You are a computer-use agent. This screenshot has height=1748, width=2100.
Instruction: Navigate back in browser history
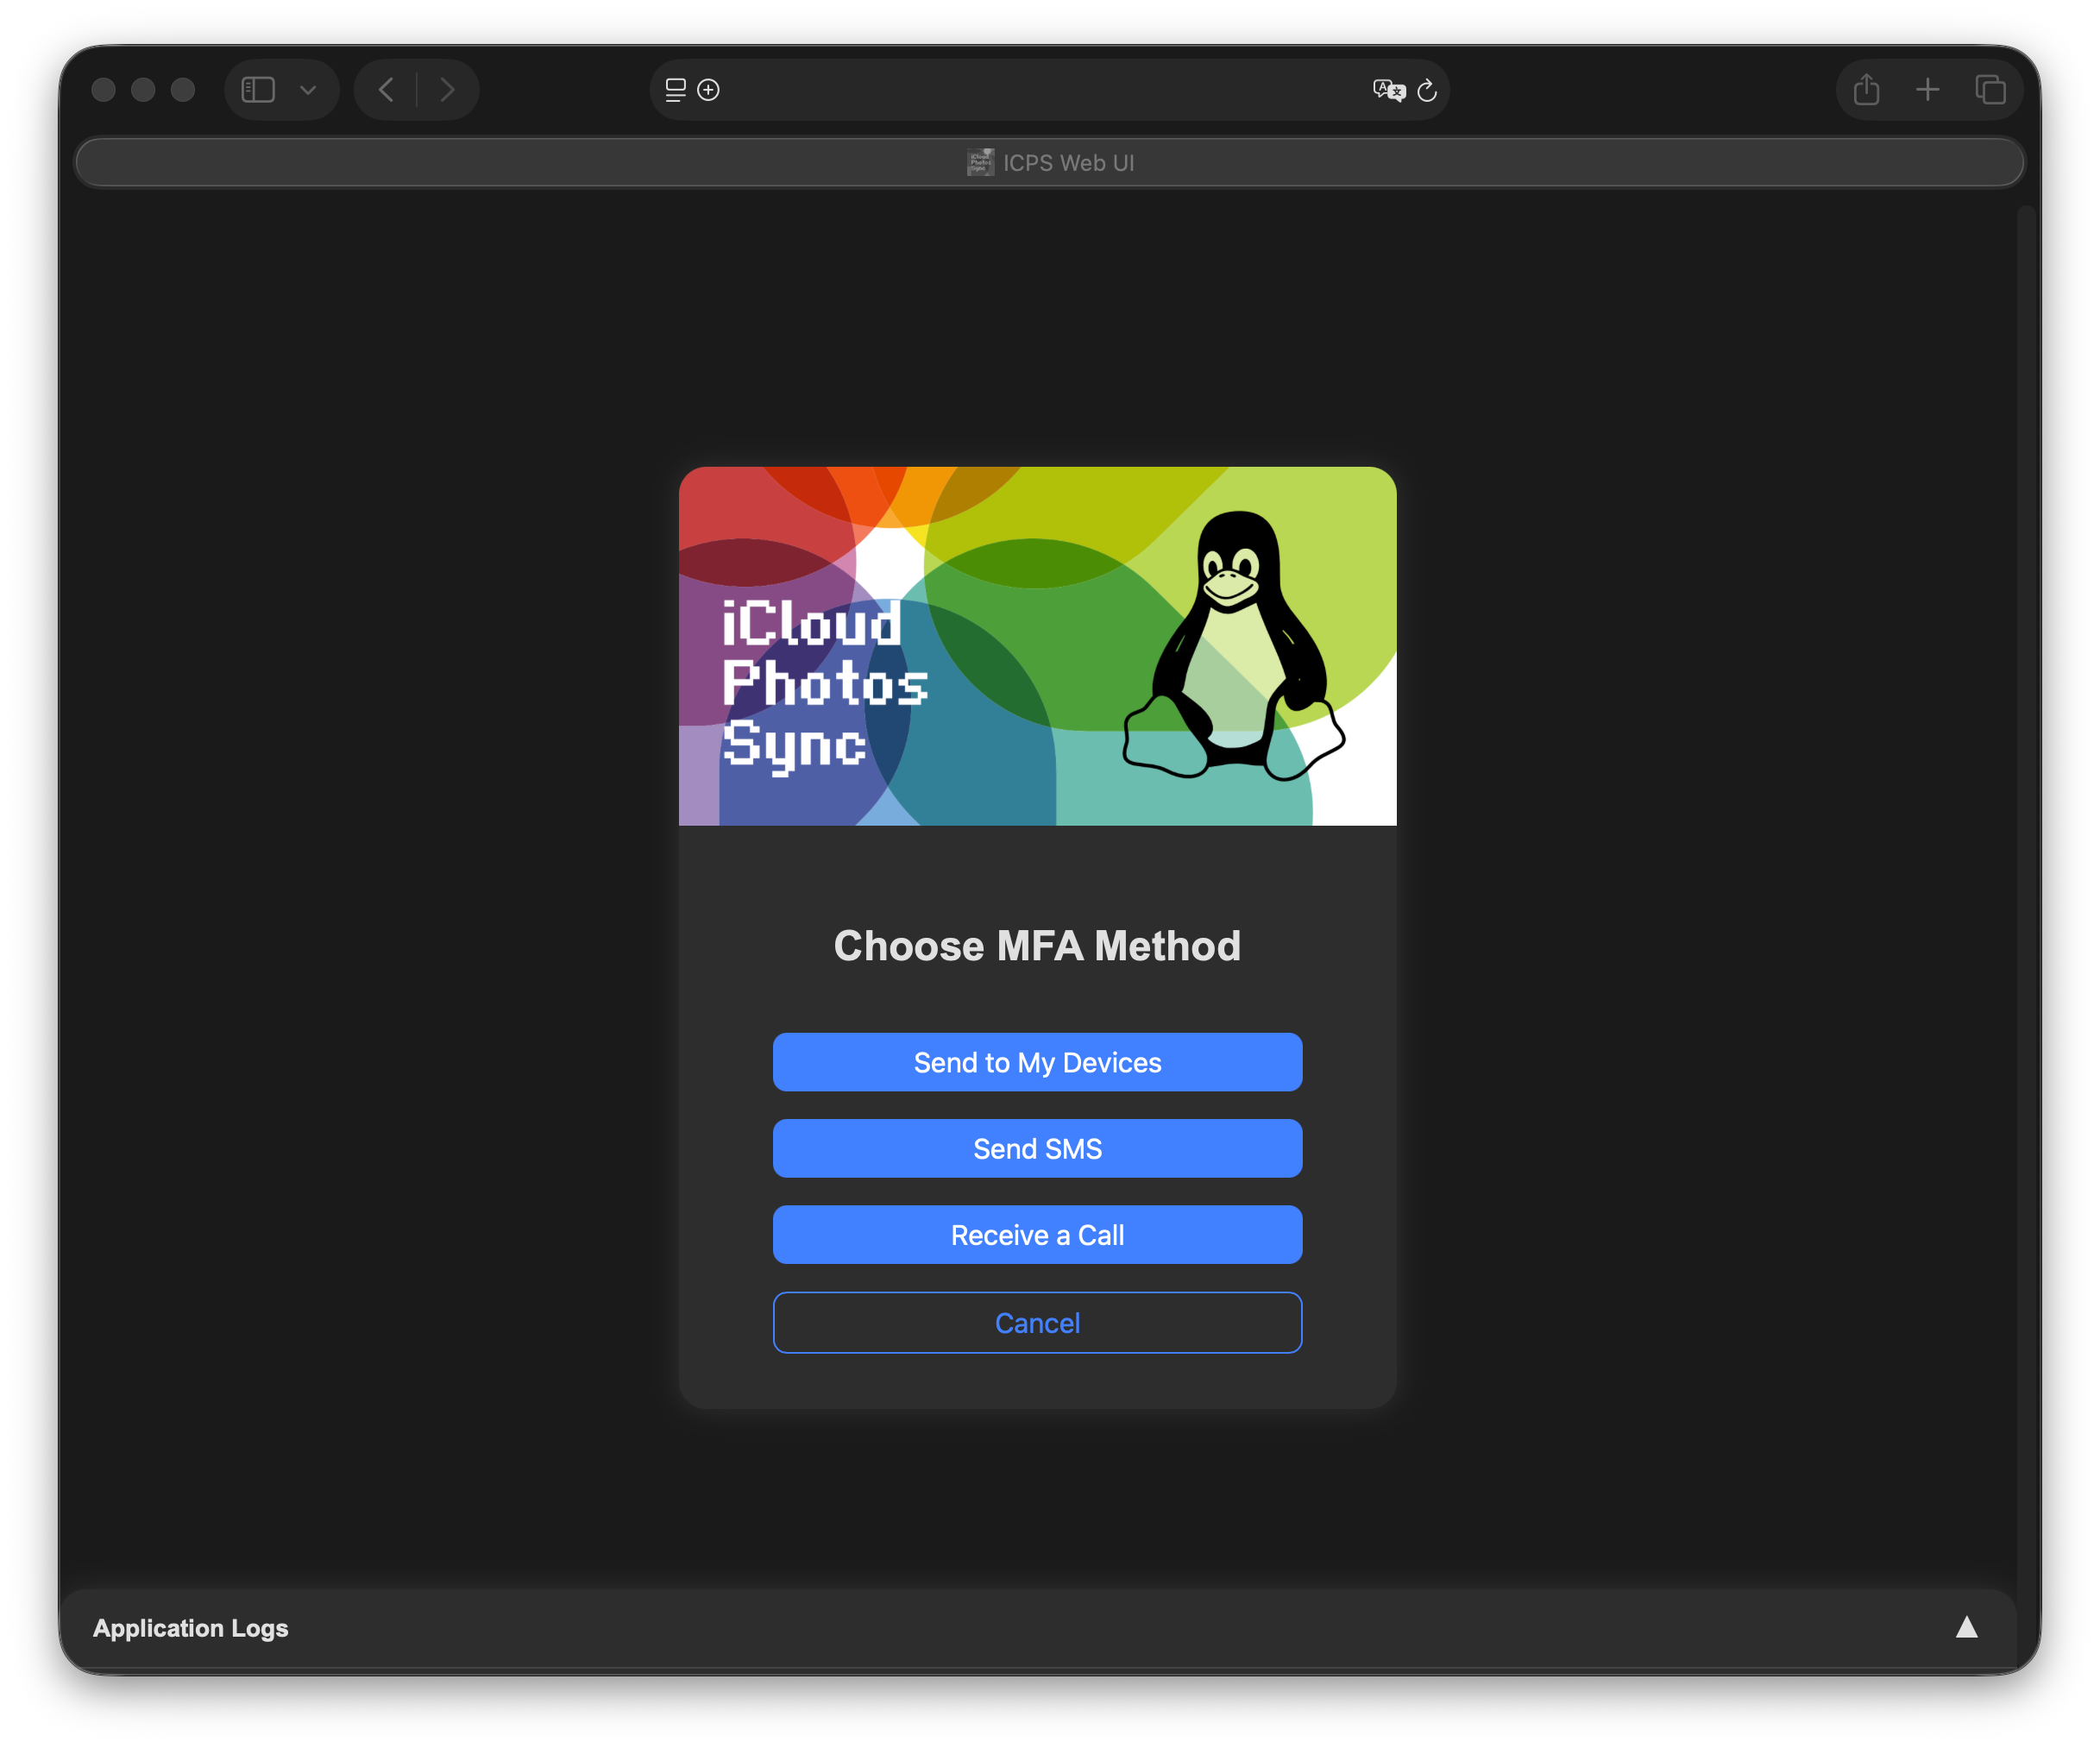[387, 89]
